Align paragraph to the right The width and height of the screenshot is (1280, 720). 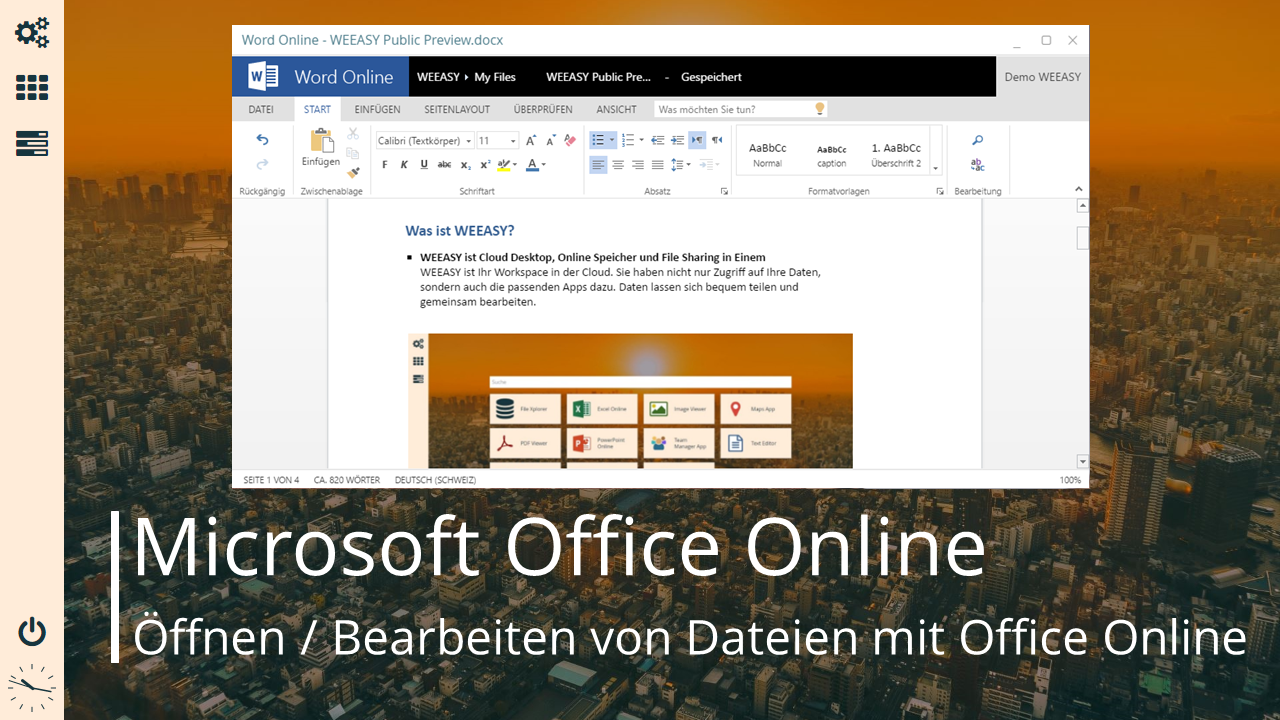638,165
